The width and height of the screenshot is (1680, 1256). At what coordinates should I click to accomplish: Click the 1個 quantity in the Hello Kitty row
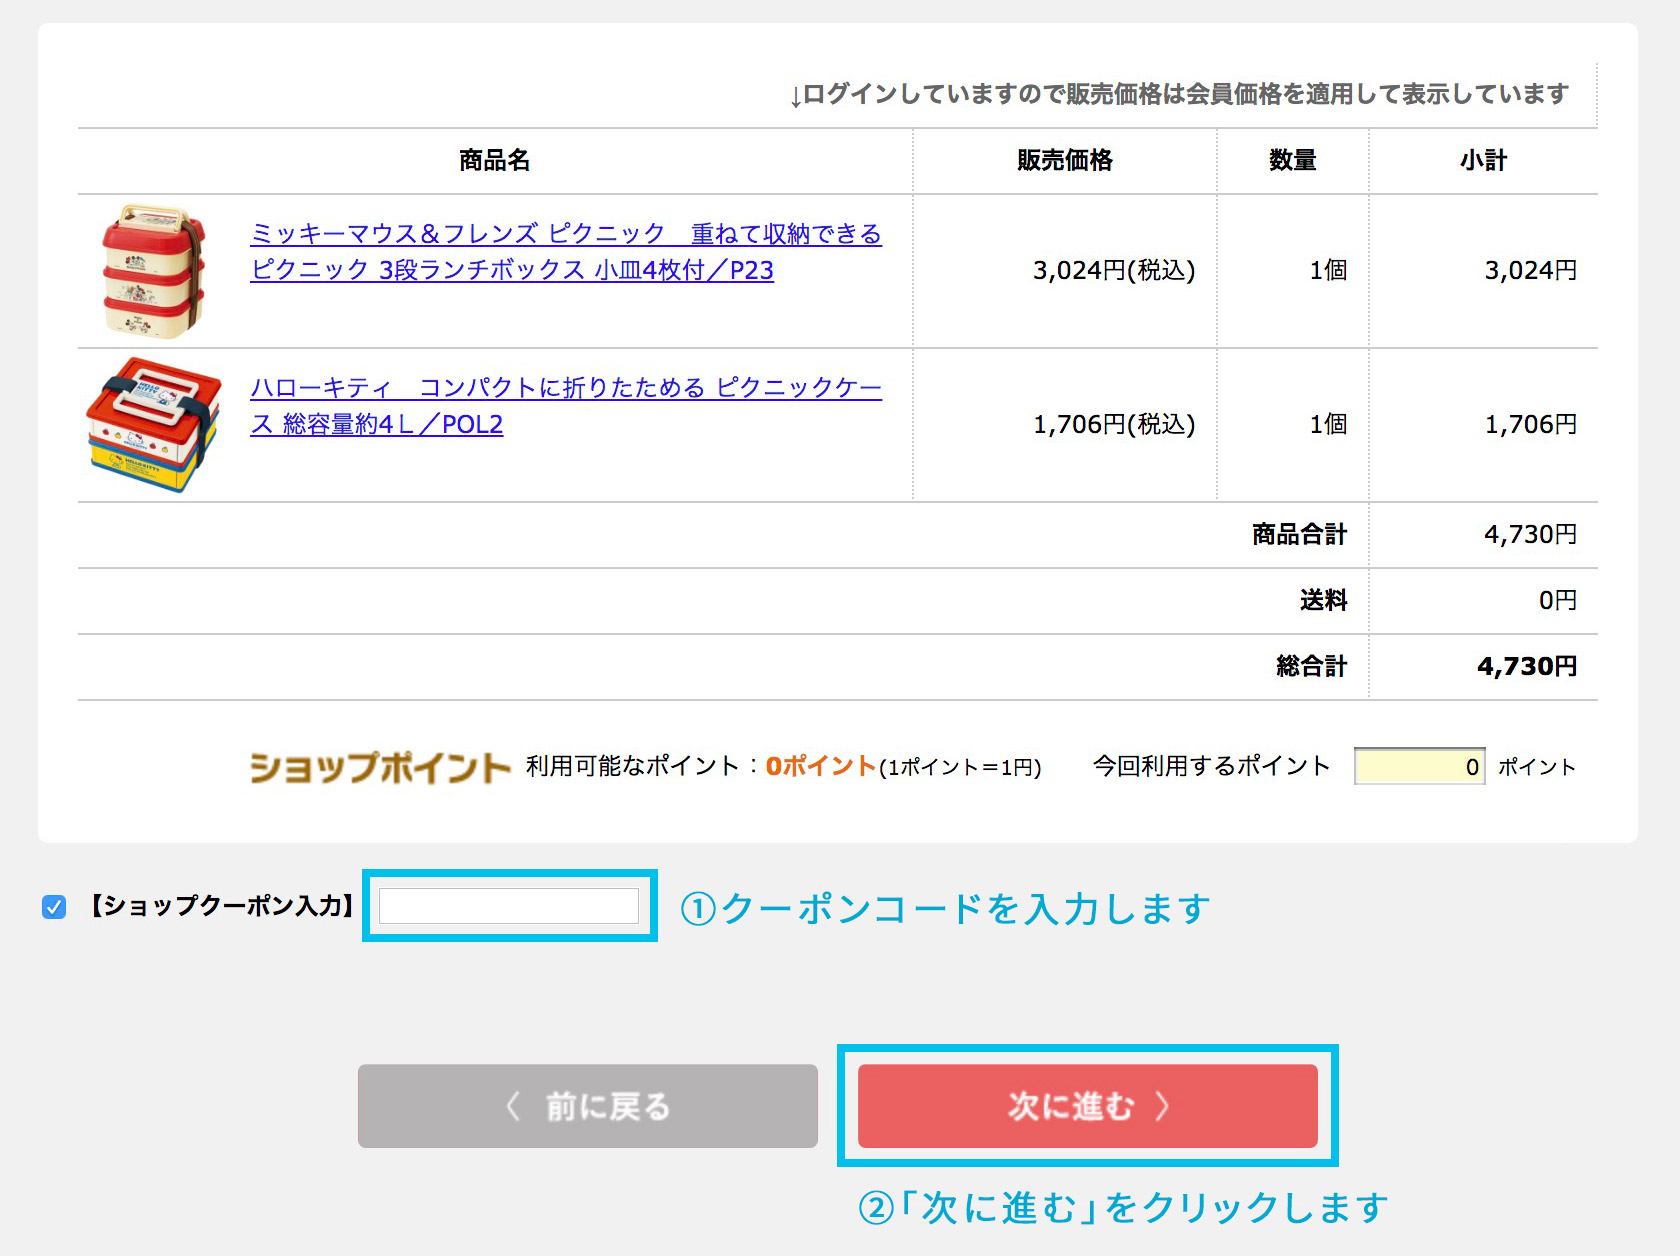click(x=1328, y=424)
